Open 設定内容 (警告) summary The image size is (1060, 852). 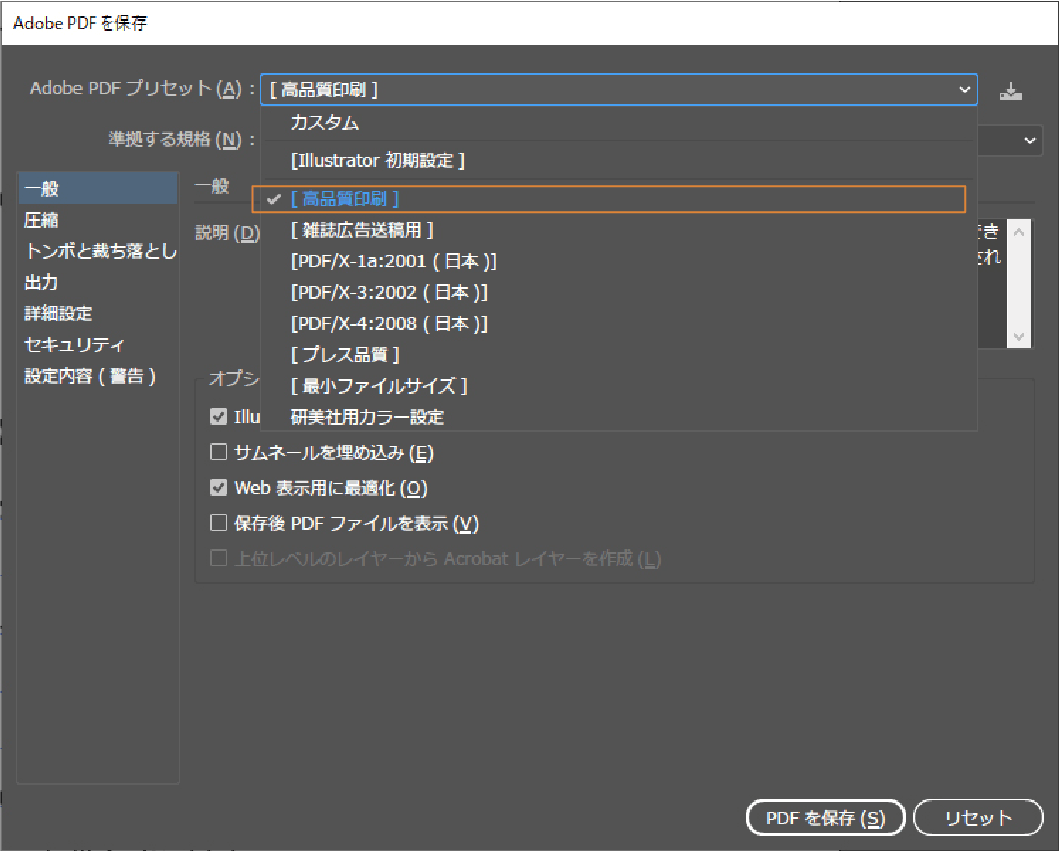(x=97, y=376)
